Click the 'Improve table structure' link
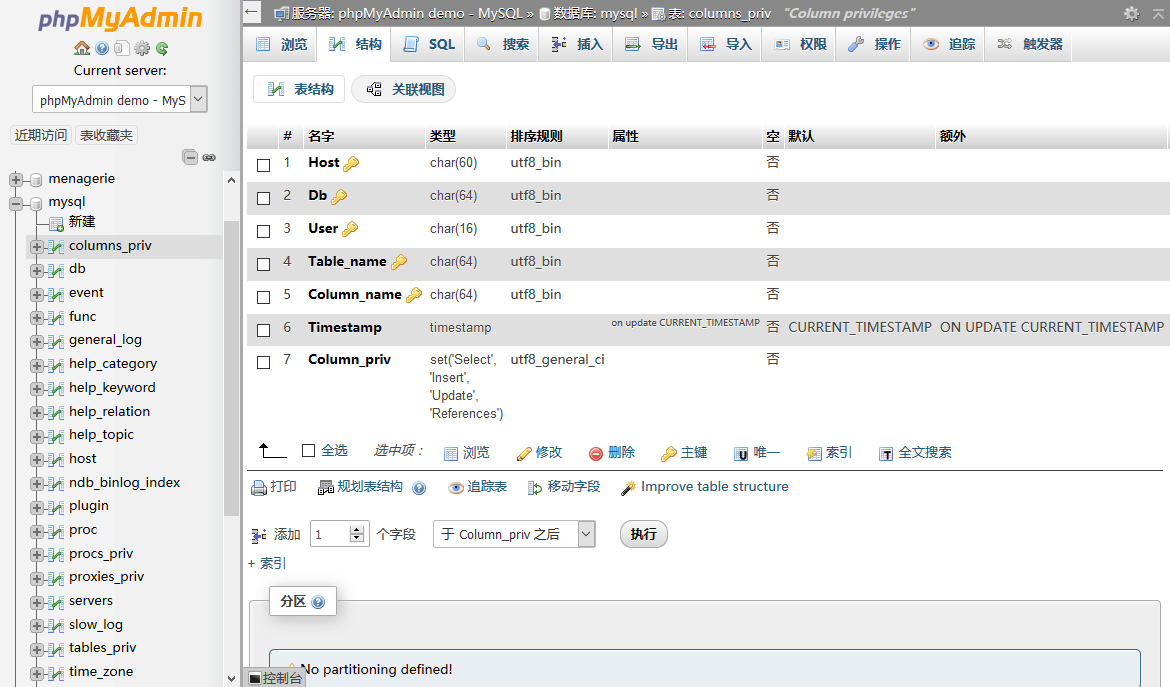This screenshot has width=1170, height=687. pyautogui.click(x=714, y=487)
